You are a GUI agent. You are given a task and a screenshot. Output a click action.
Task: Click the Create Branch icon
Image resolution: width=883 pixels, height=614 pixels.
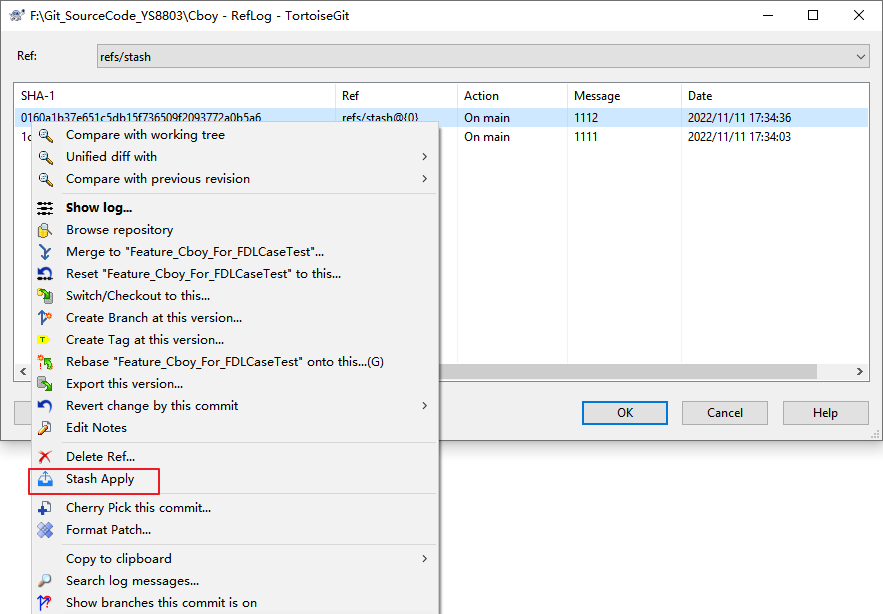point(45,318)
